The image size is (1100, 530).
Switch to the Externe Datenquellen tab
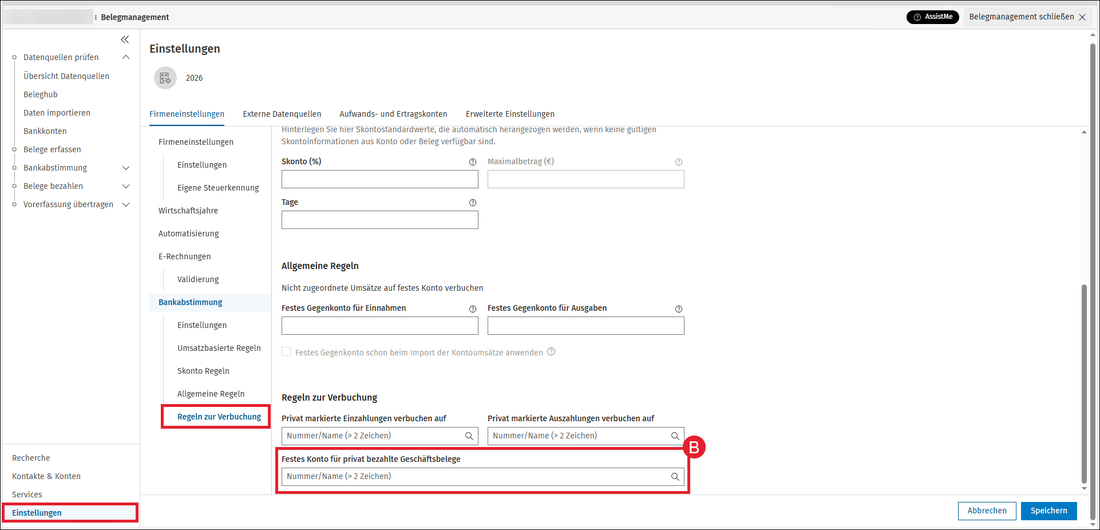click(x=282, y=113)
